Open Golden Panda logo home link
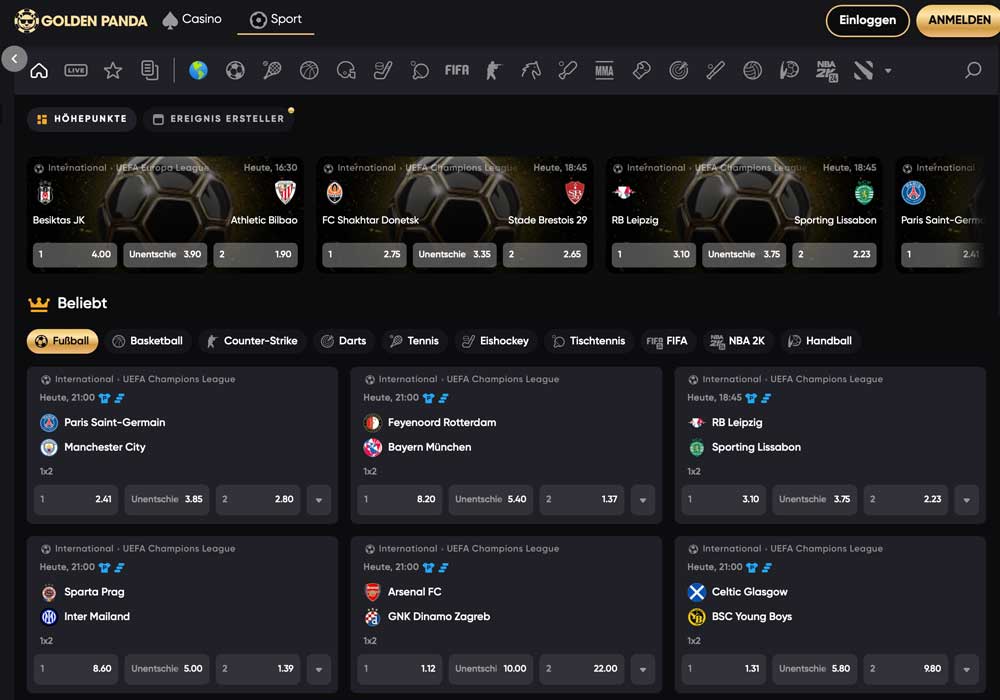1000x700 pixels. point(80,20)
